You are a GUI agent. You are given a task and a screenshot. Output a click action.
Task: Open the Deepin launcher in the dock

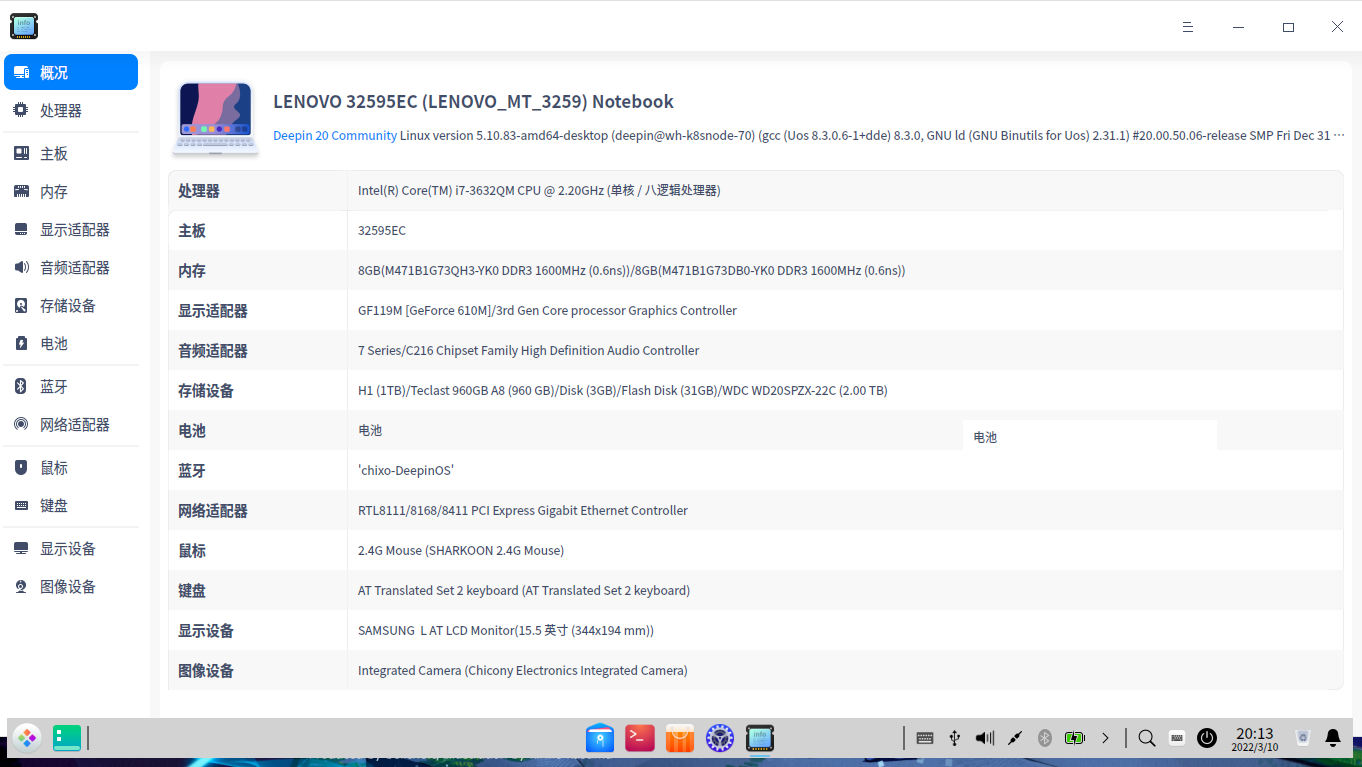27,738
